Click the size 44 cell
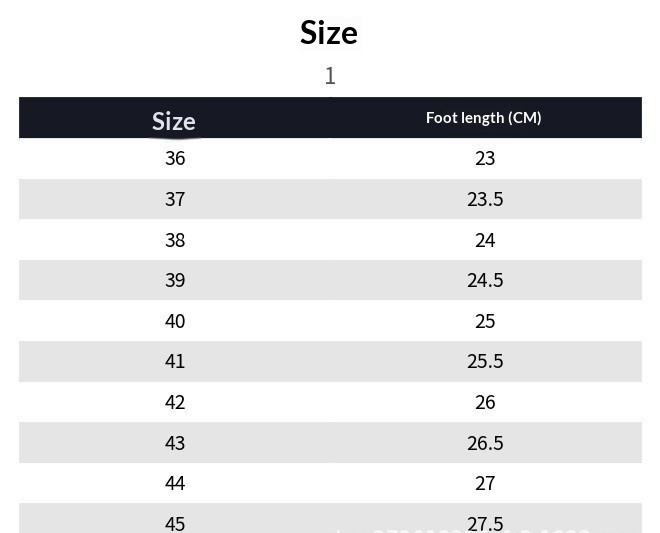This screenshot has width=660, height=533. click(175, 483)
